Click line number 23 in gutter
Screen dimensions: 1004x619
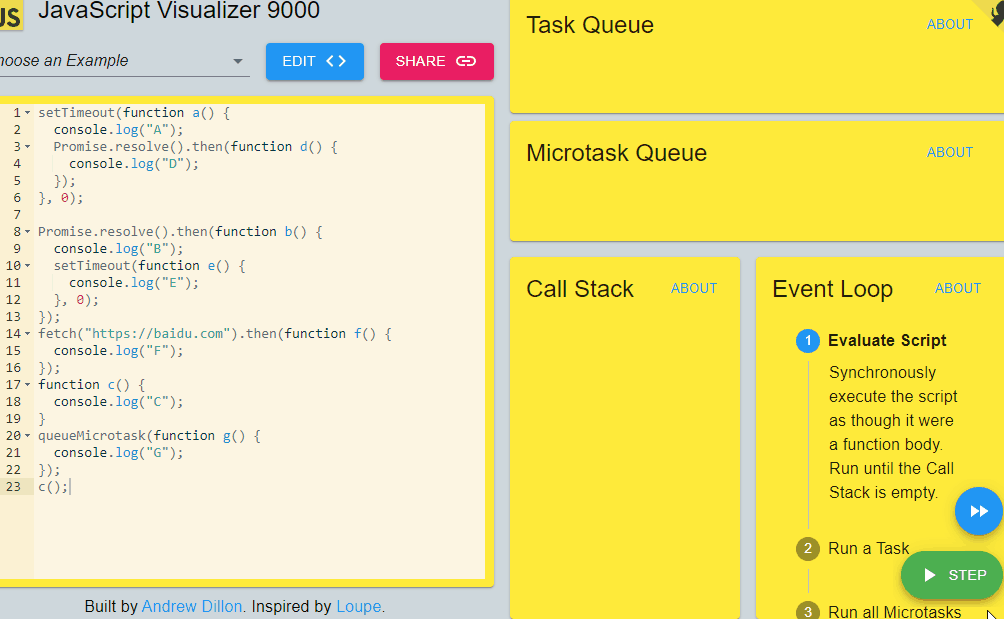[x=13, y=487]
